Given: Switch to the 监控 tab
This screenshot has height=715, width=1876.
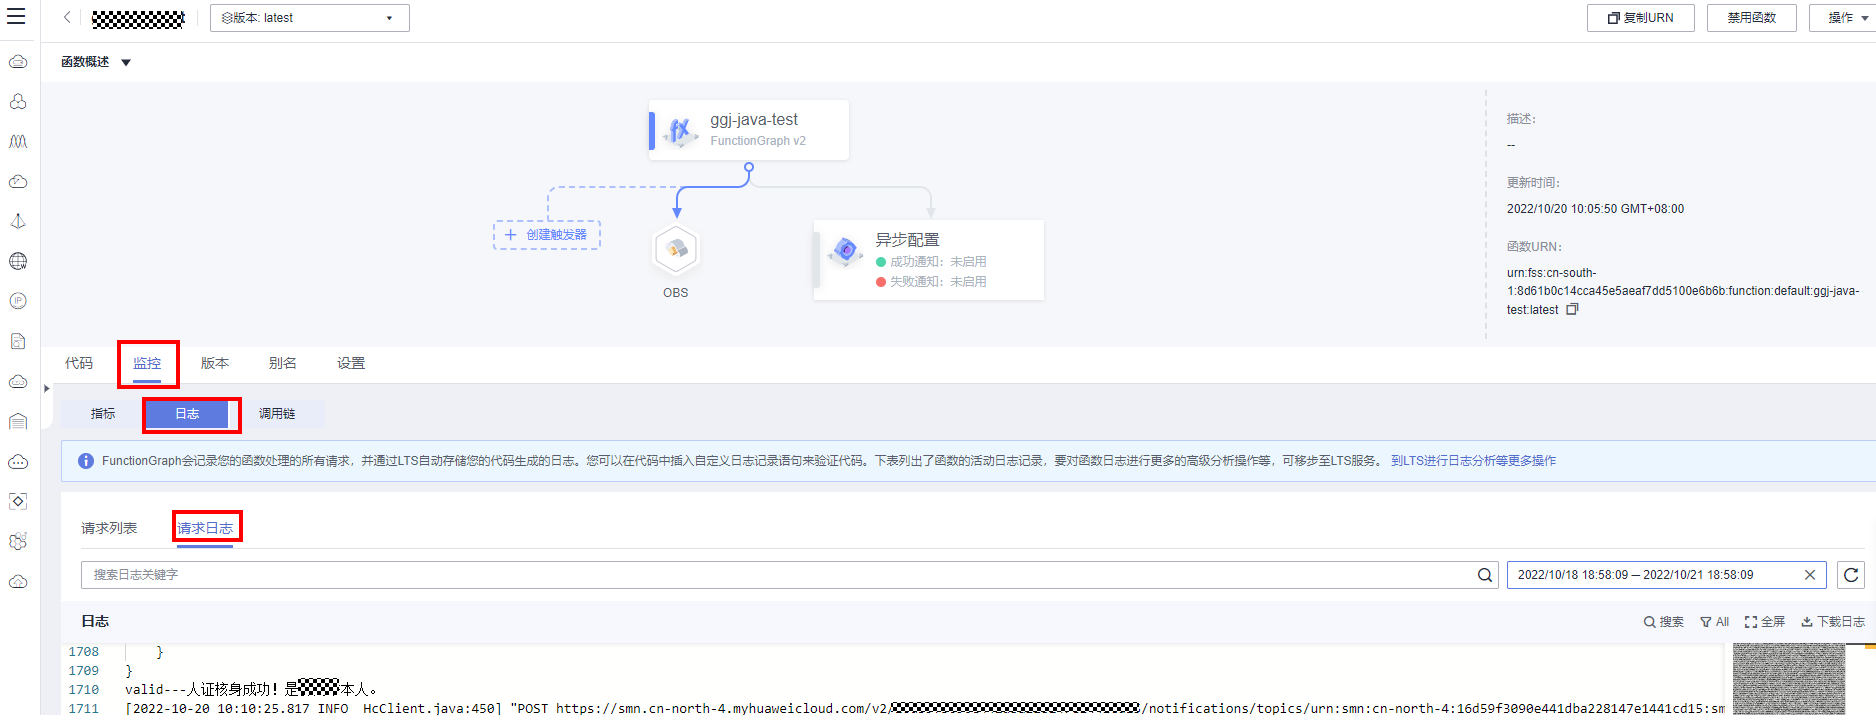Looking at the screenshot, I should click(147, 363).
